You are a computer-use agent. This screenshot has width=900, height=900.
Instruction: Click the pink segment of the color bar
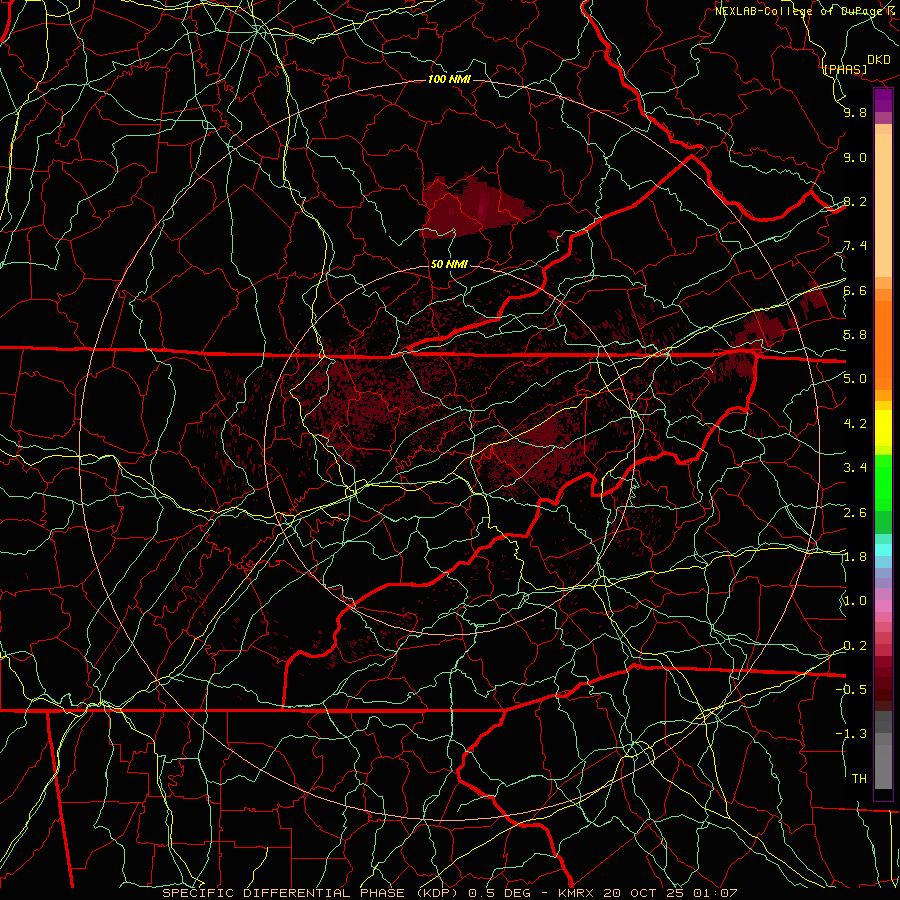(x=883, y=606)
